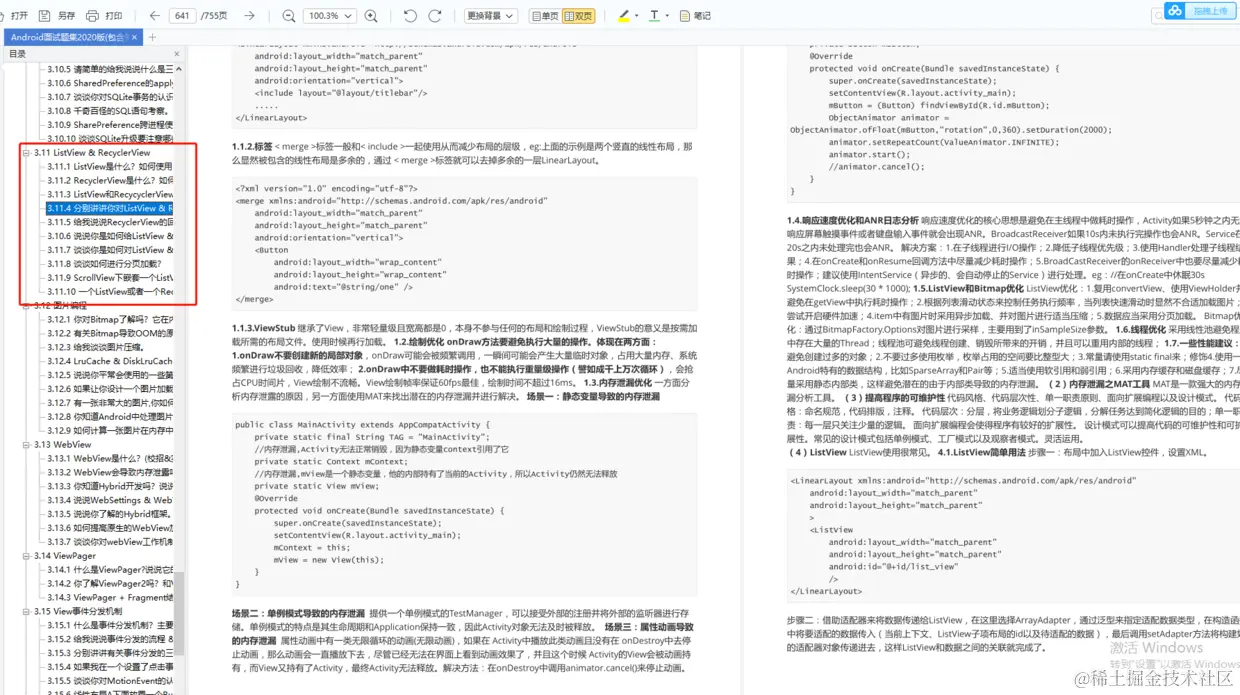Open outline item 3.14.2 你了解ViewPager2吗
Image resolution: width=1240 pixels, height=695 pixels.
pos(109,583)
